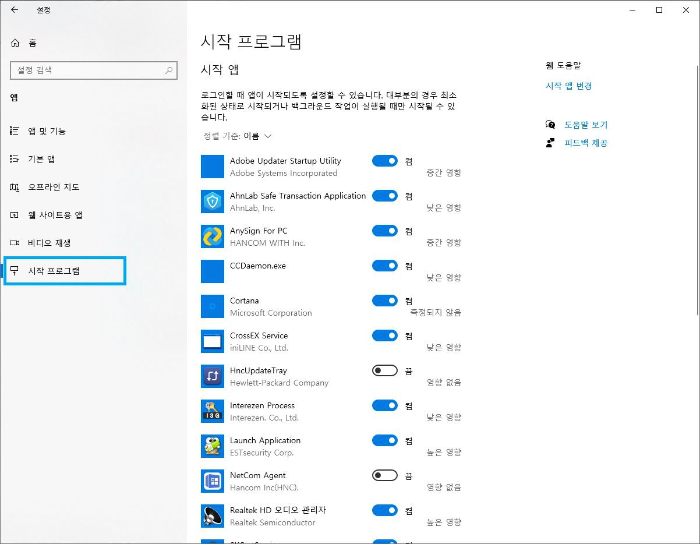Click CCDaemon.exe blue square icon

[x=212, y=271]
